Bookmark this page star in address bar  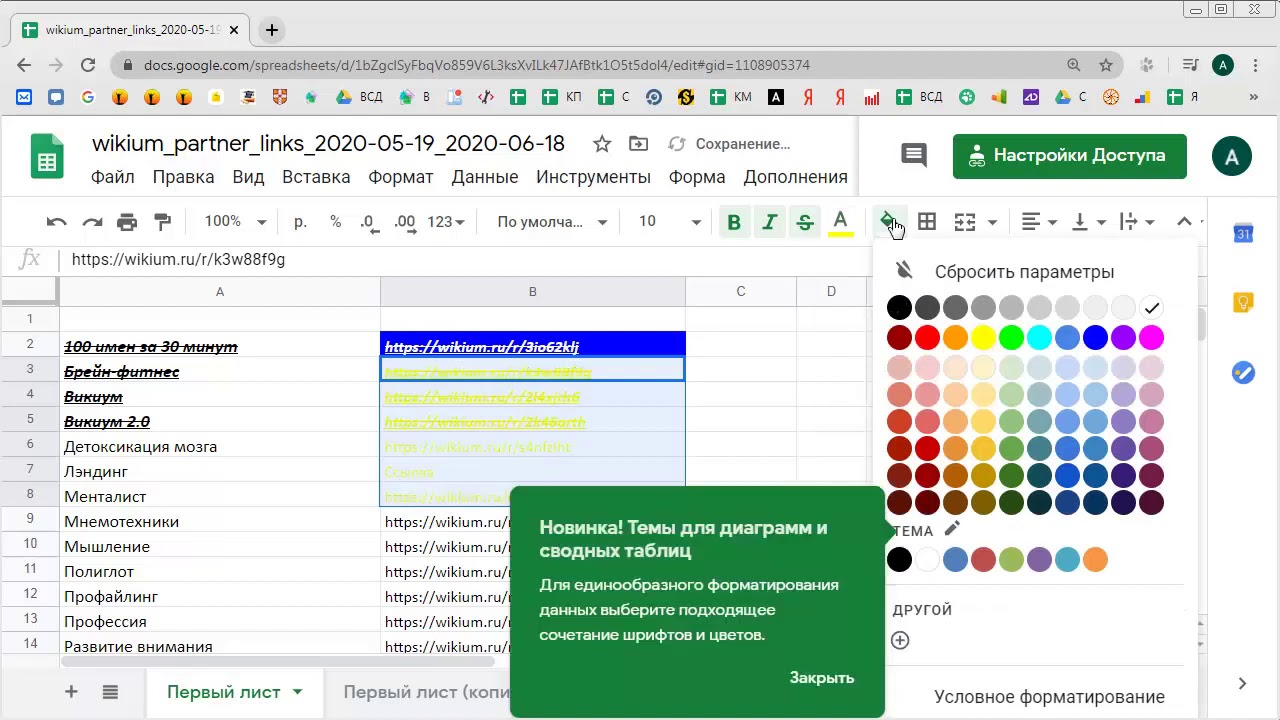coord(1106,65)
